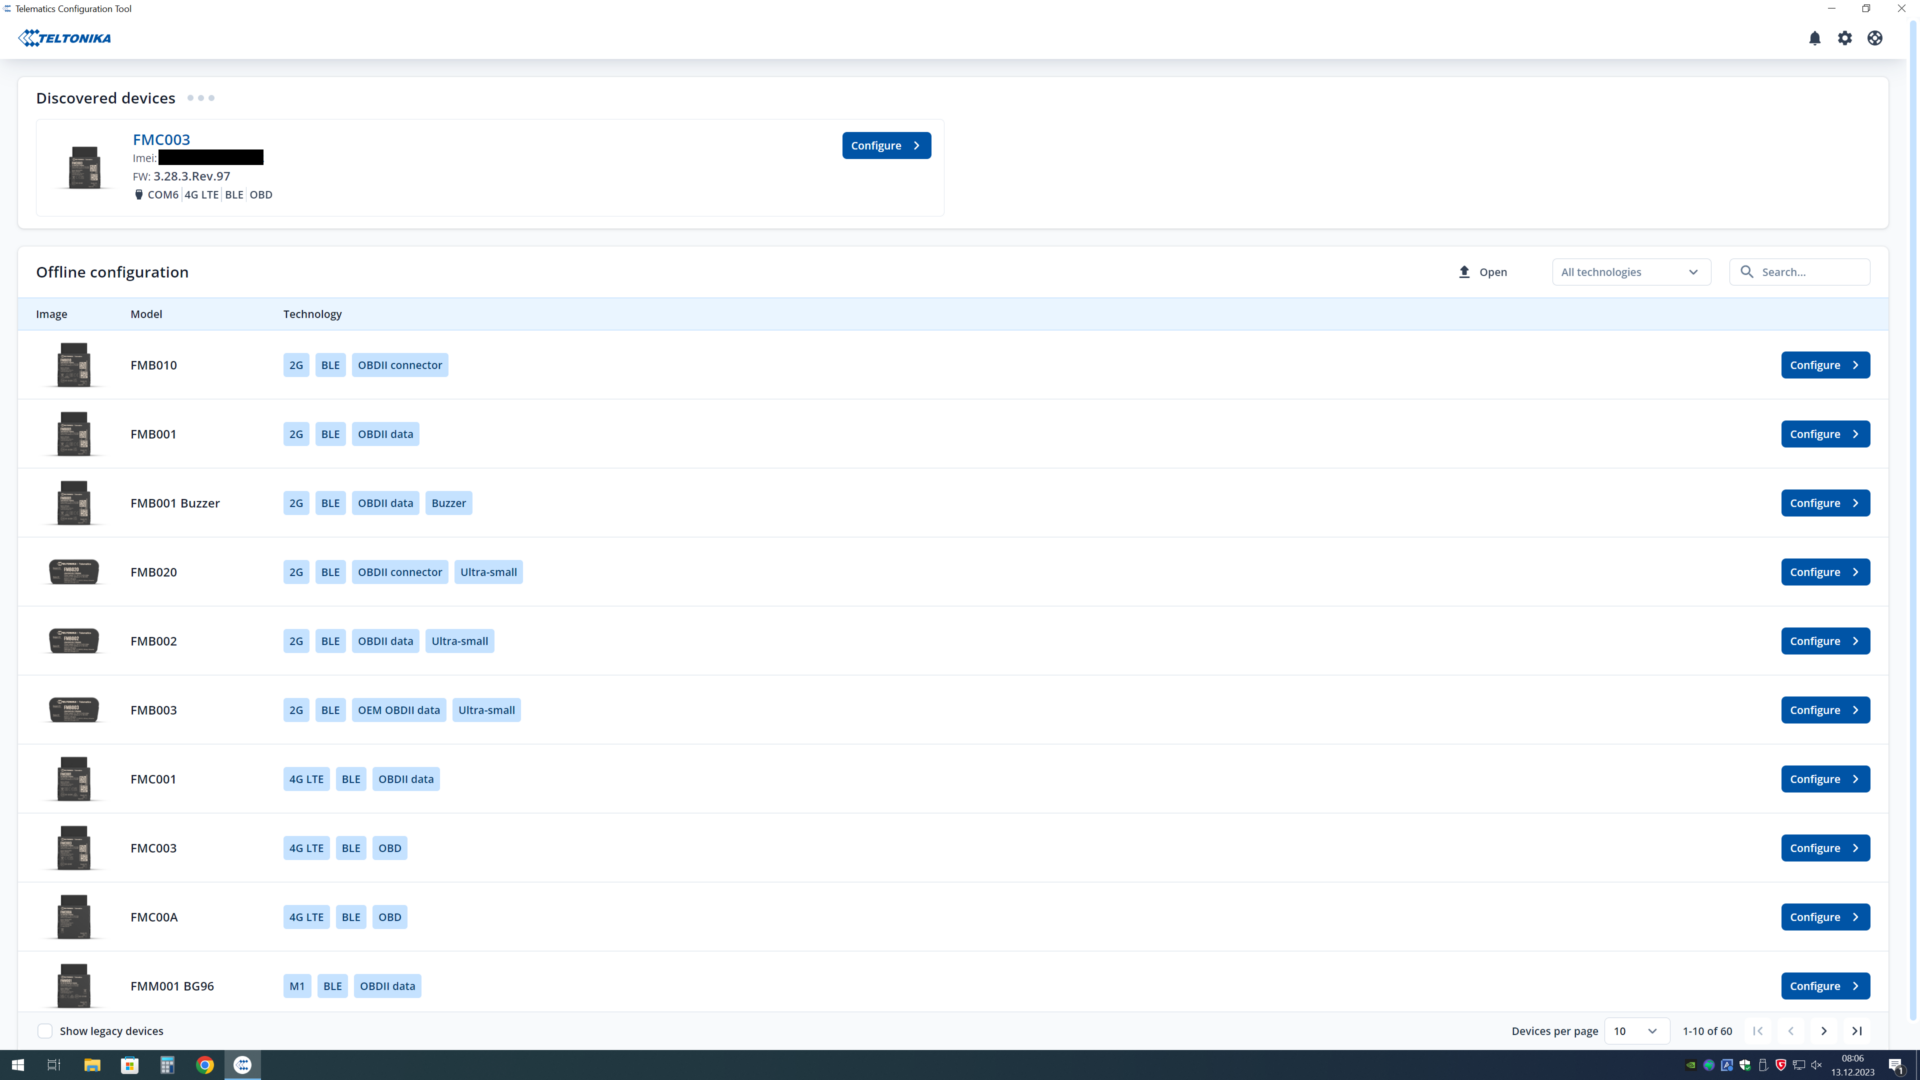Viewport: 1920px width, 1080px height.
Task: Click the Ultra-small tag on FMB020
Action: 489,572
